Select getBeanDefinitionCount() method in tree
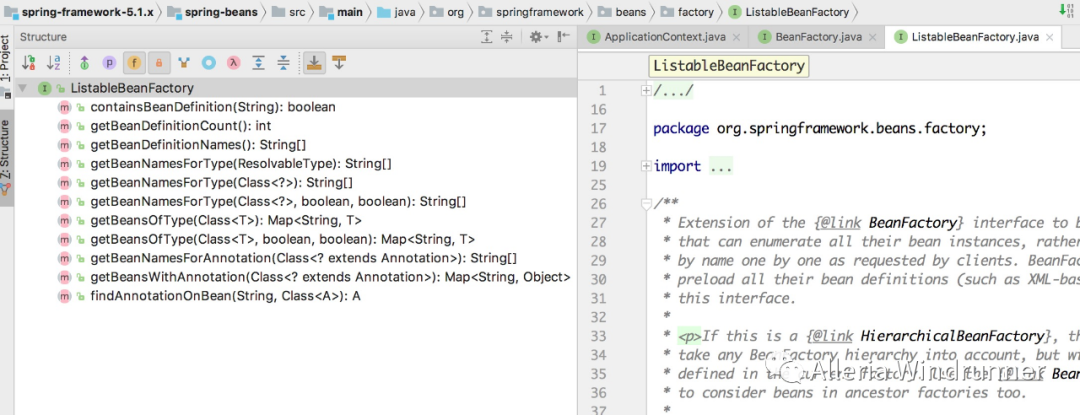 [180, 126]
